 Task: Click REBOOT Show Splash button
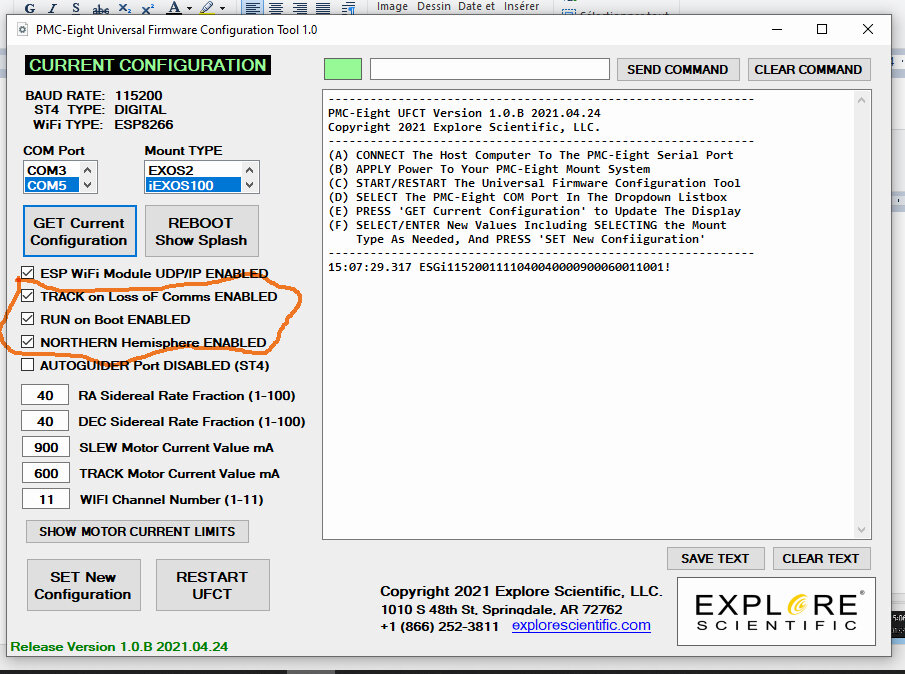(x=201, y=231)
